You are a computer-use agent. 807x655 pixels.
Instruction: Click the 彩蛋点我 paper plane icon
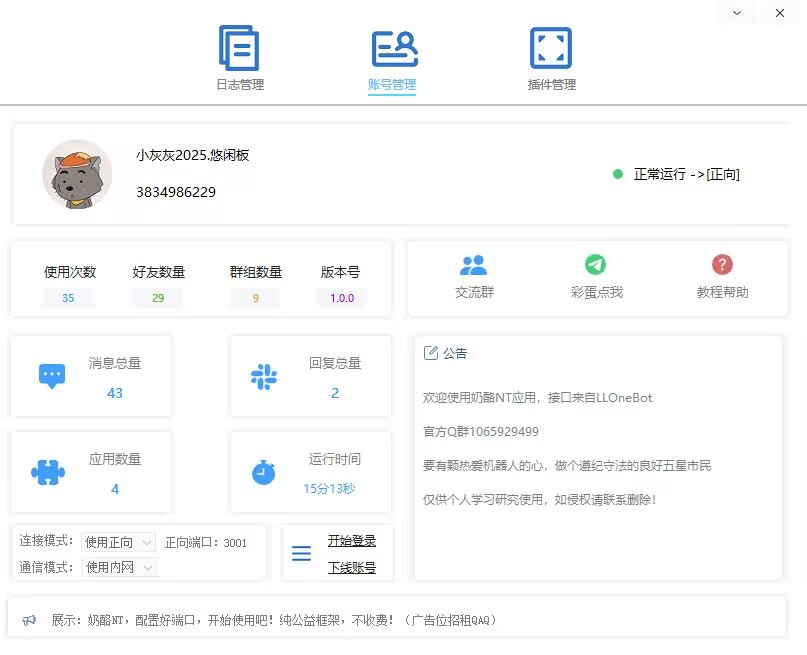point(597,263)
